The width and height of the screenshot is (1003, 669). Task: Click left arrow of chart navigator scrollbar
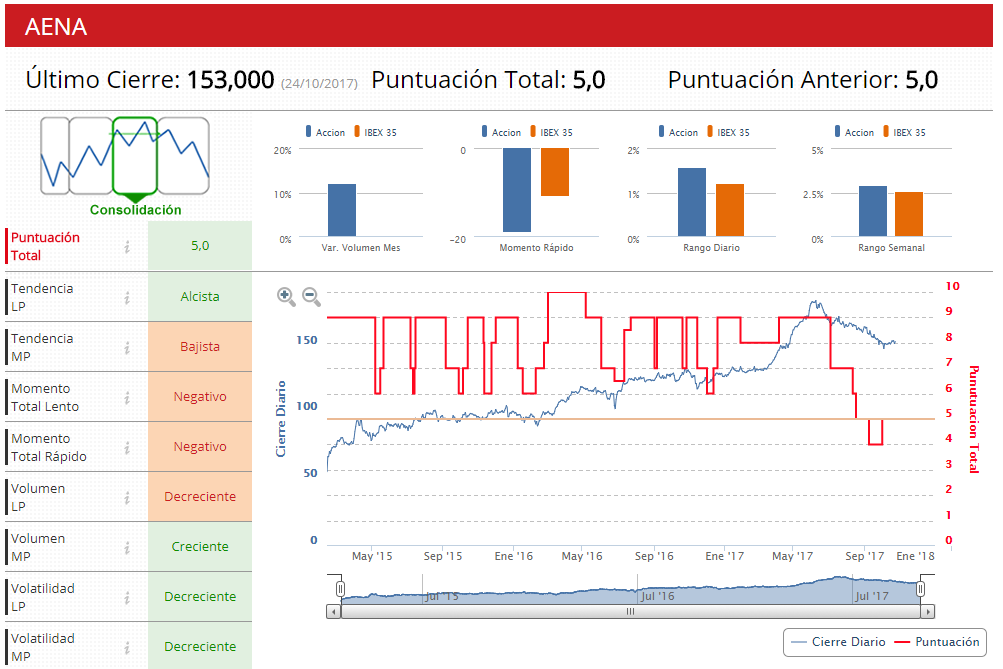point(333,611)
